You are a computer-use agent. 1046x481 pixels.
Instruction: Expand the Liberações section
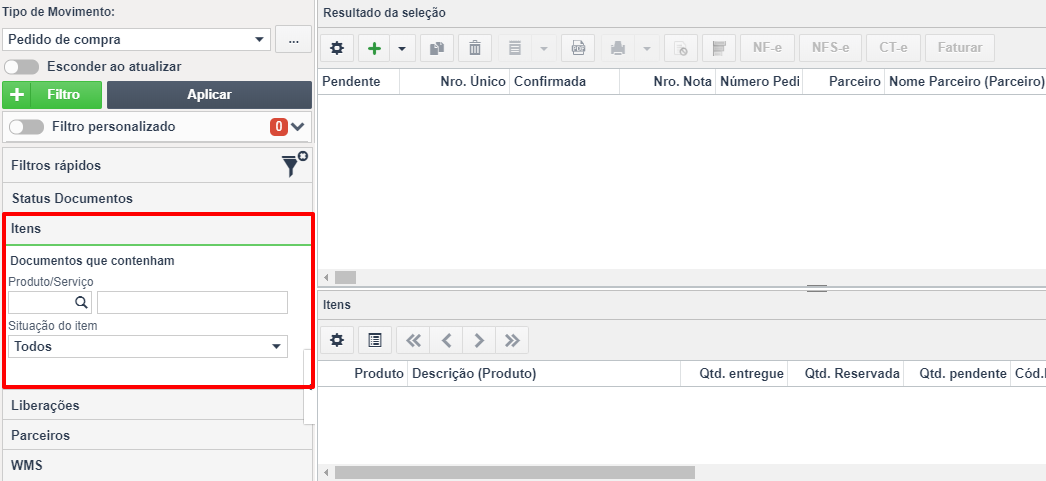[x=157, y=405]
